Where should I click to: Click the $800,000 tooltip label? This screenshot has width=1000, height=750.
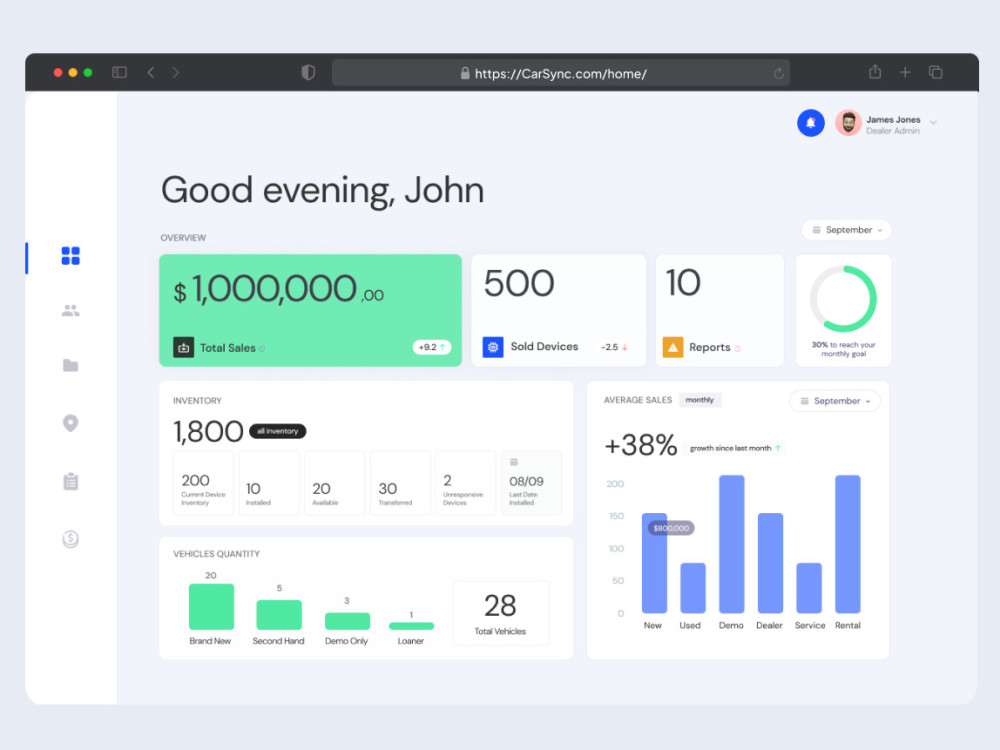point(671,528)
